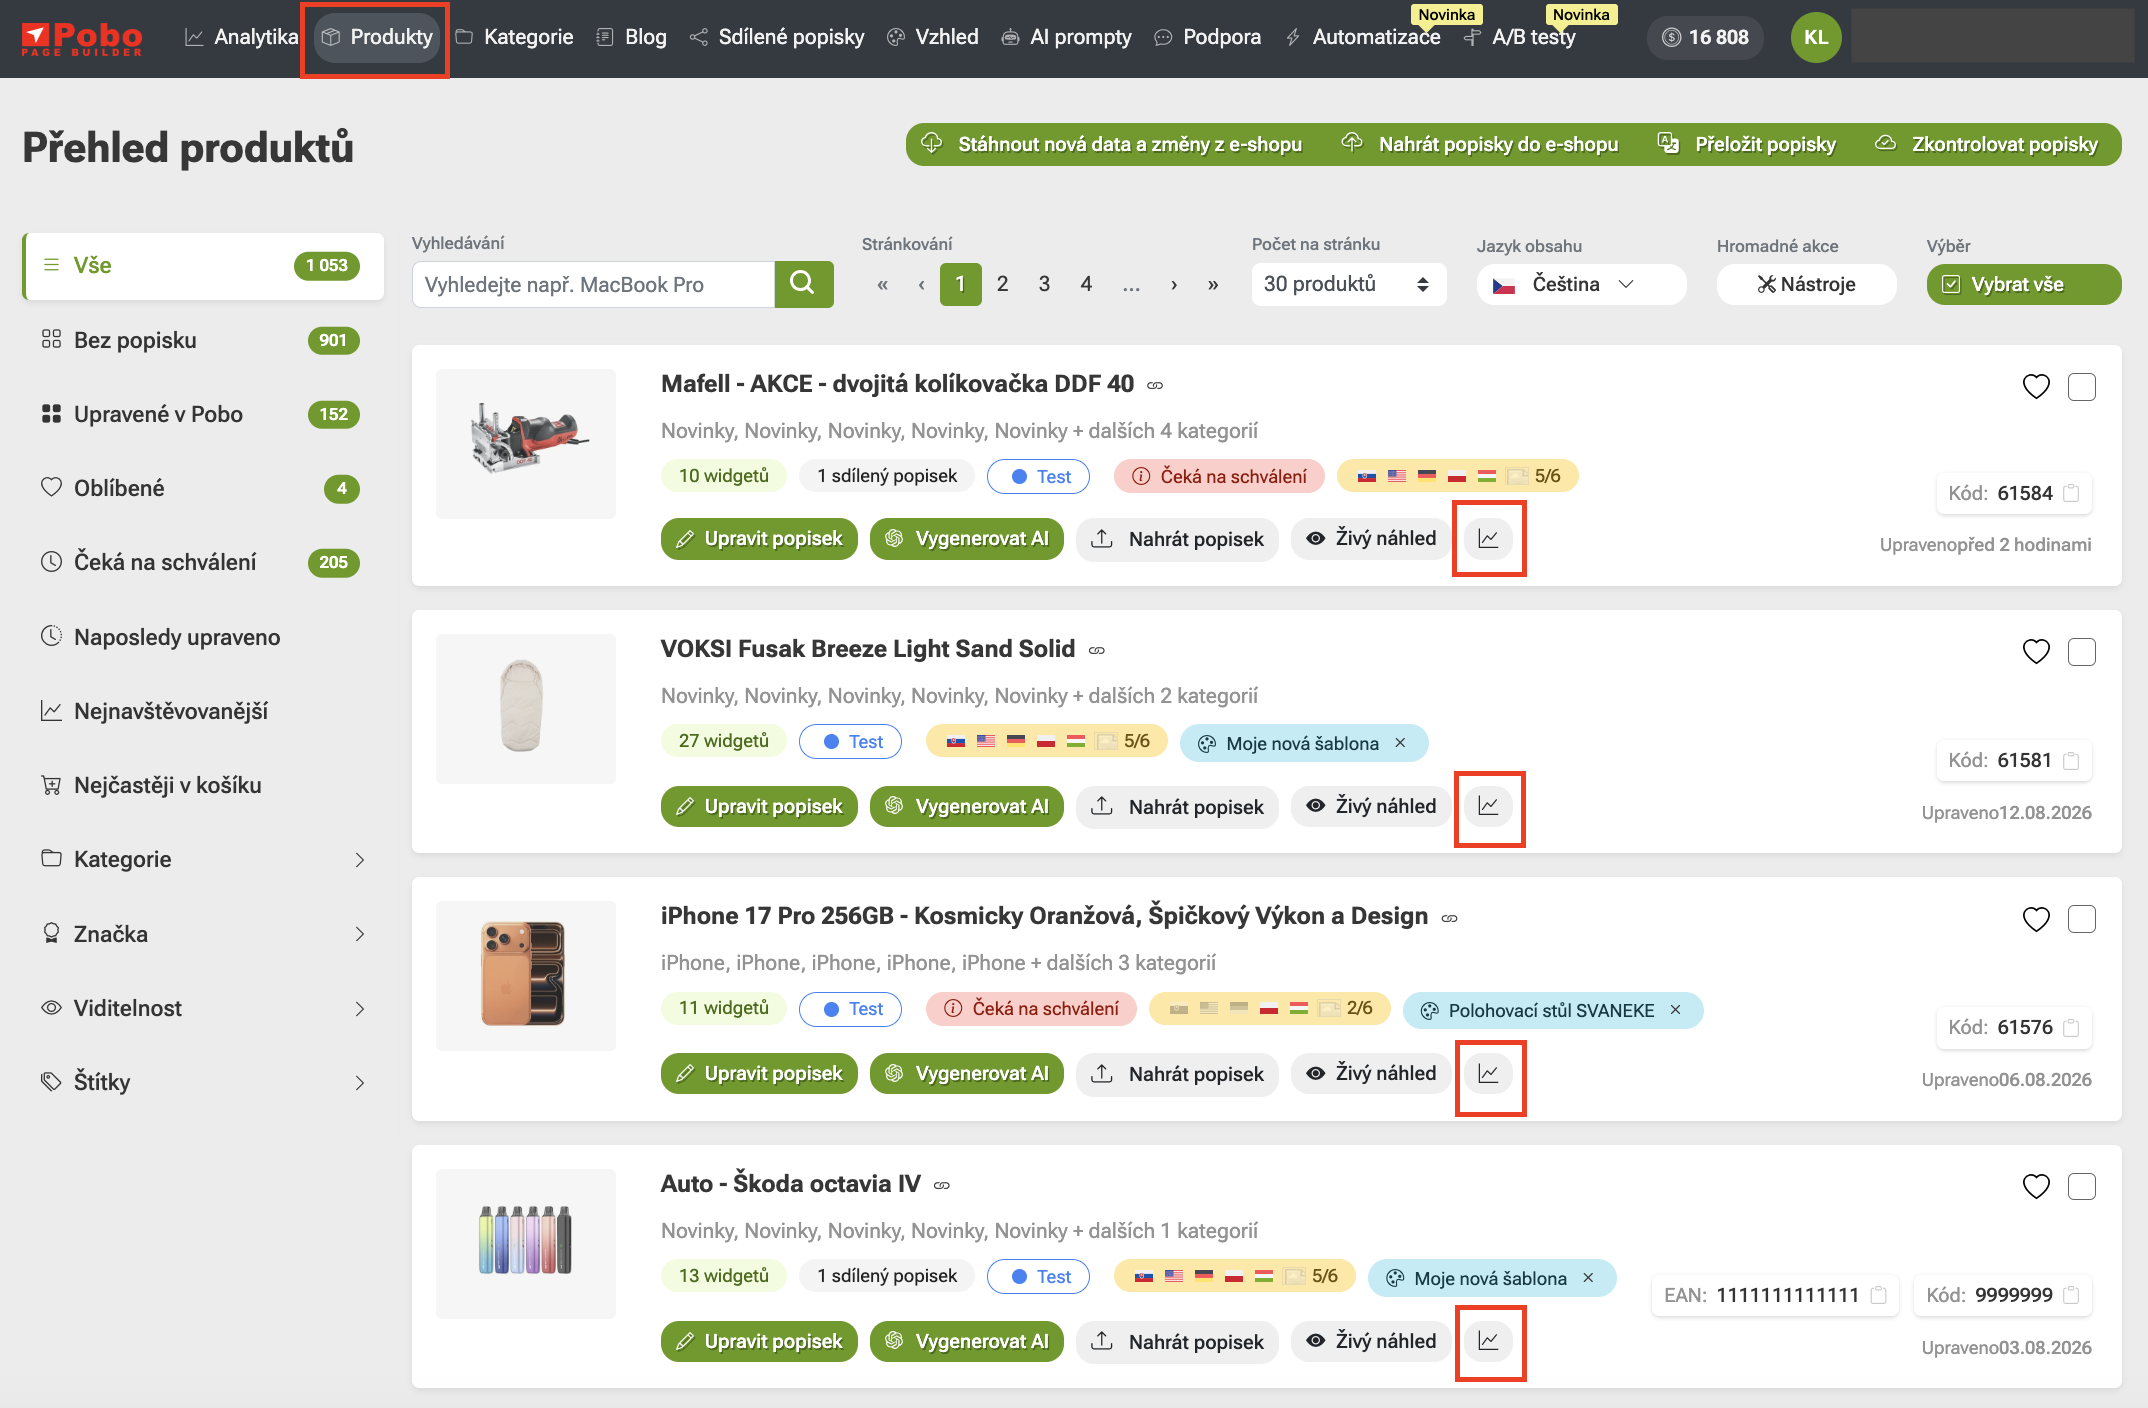The width and height of the screenshot is (2148, 1408).
Task: Open A/B testy in top navigation
Action: tap(1519, 37)
